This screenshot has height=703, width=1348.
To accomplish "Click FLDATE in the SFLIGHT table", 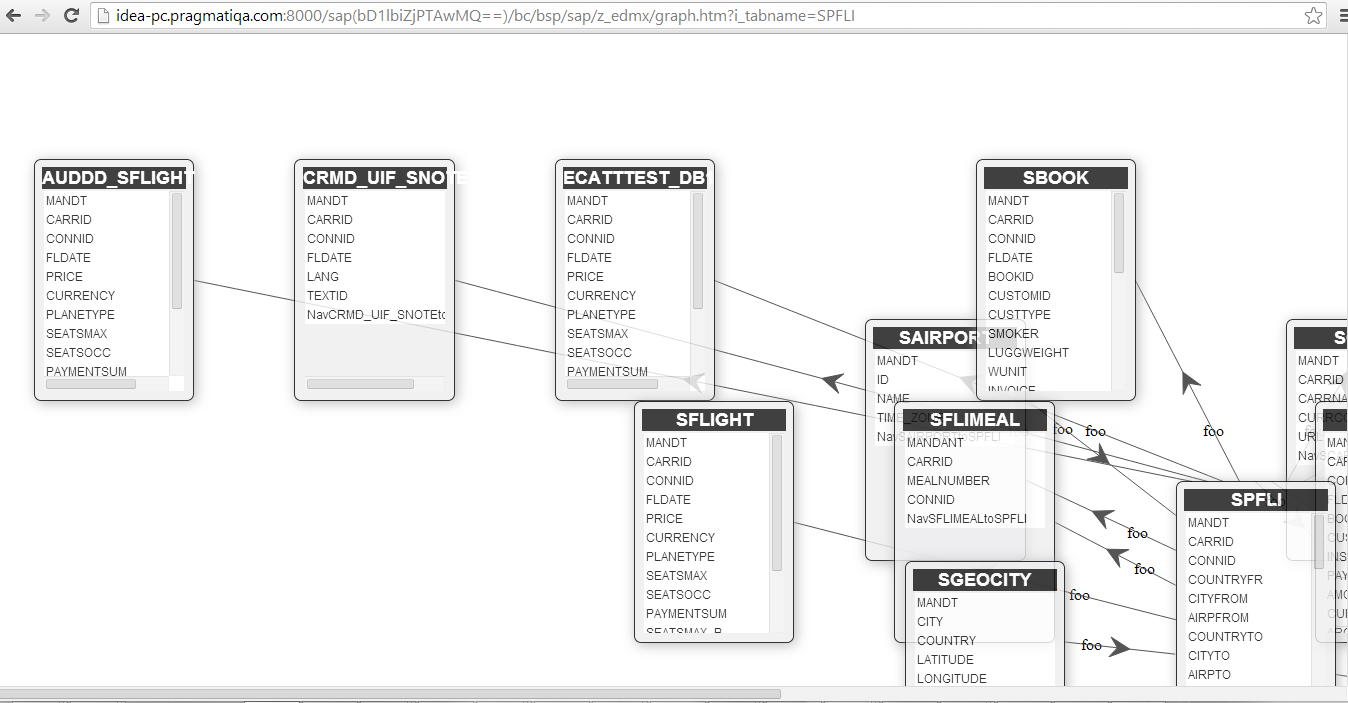I will click(668, 500).
